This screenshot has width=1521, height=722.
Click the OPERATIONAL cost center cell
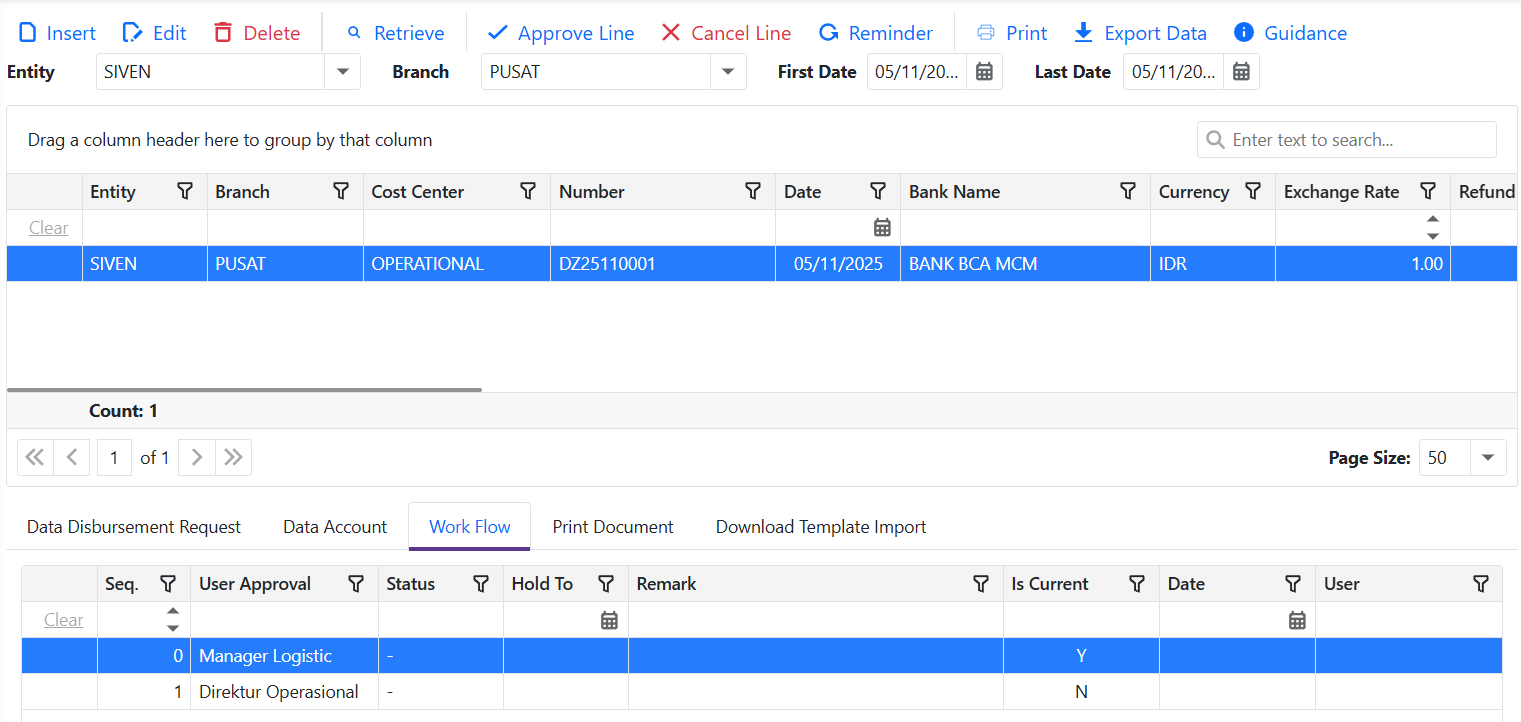tap(457, 264)
